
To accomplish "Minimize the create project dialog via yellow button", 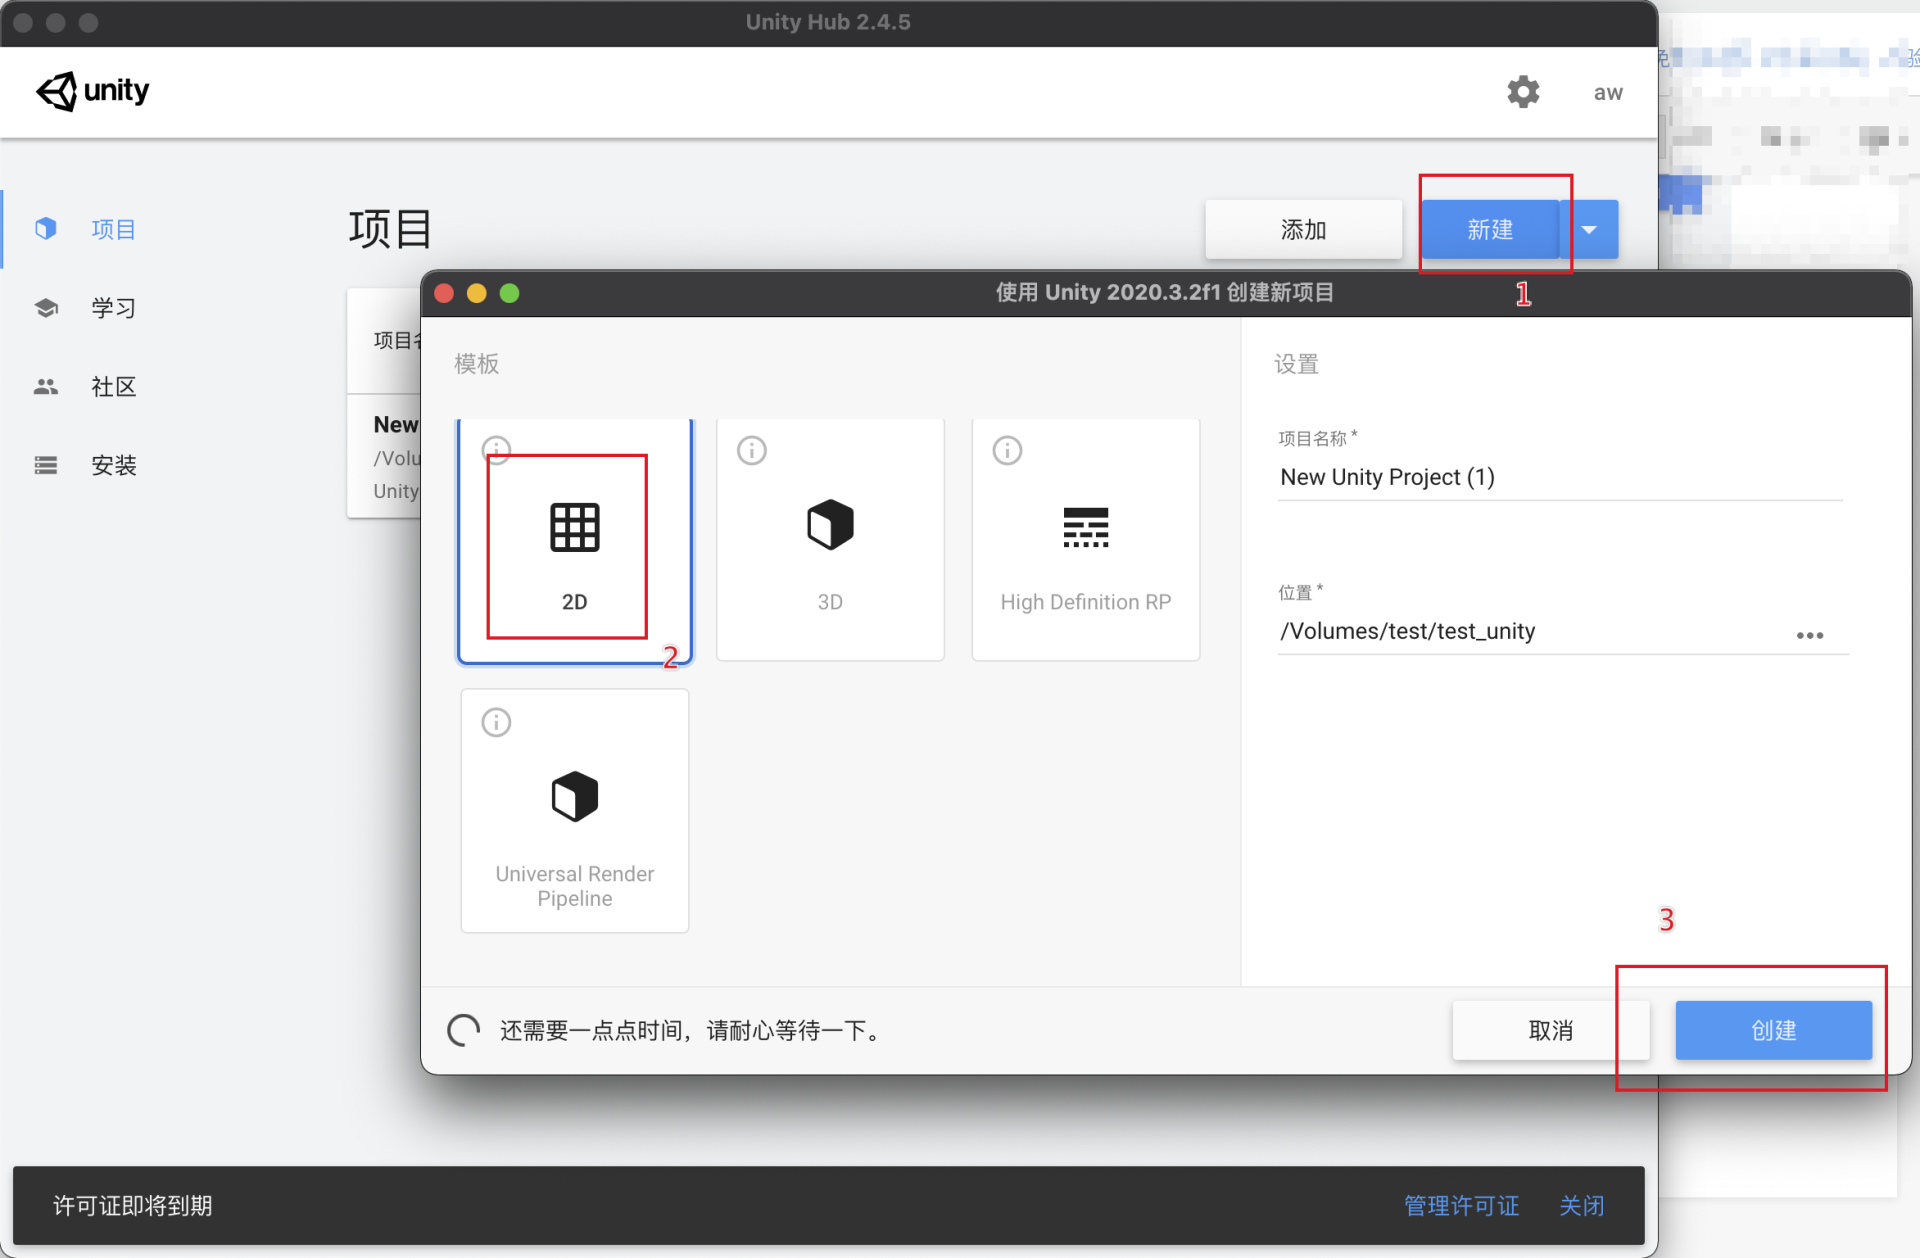I will 477,293.
